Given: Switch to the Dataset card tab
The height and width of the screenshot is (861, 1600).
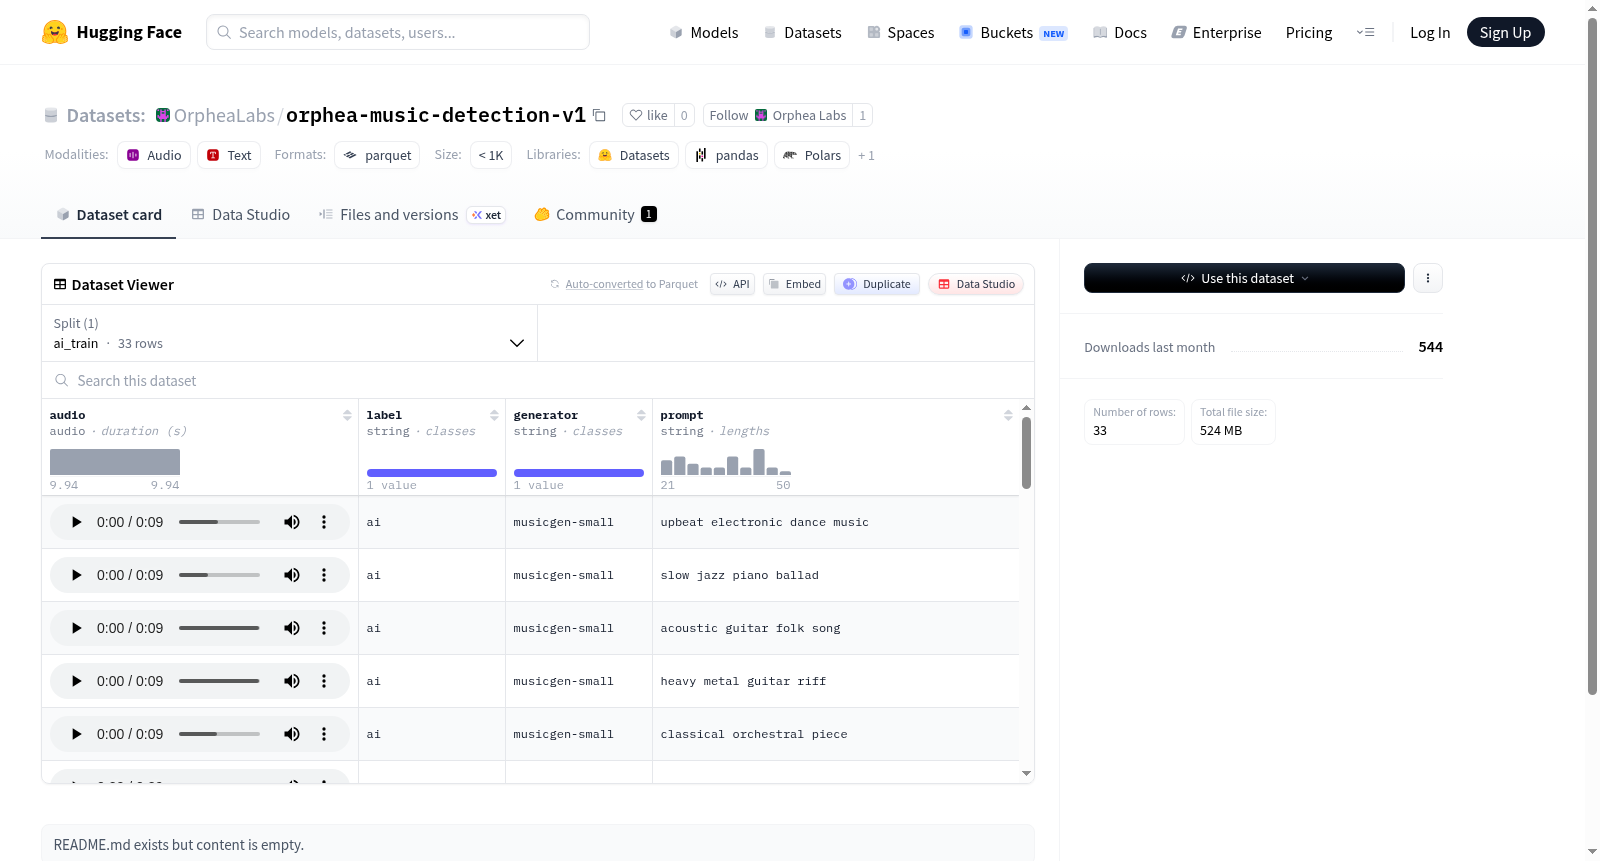Looking at the screenshot, I should tap(108, 215).
